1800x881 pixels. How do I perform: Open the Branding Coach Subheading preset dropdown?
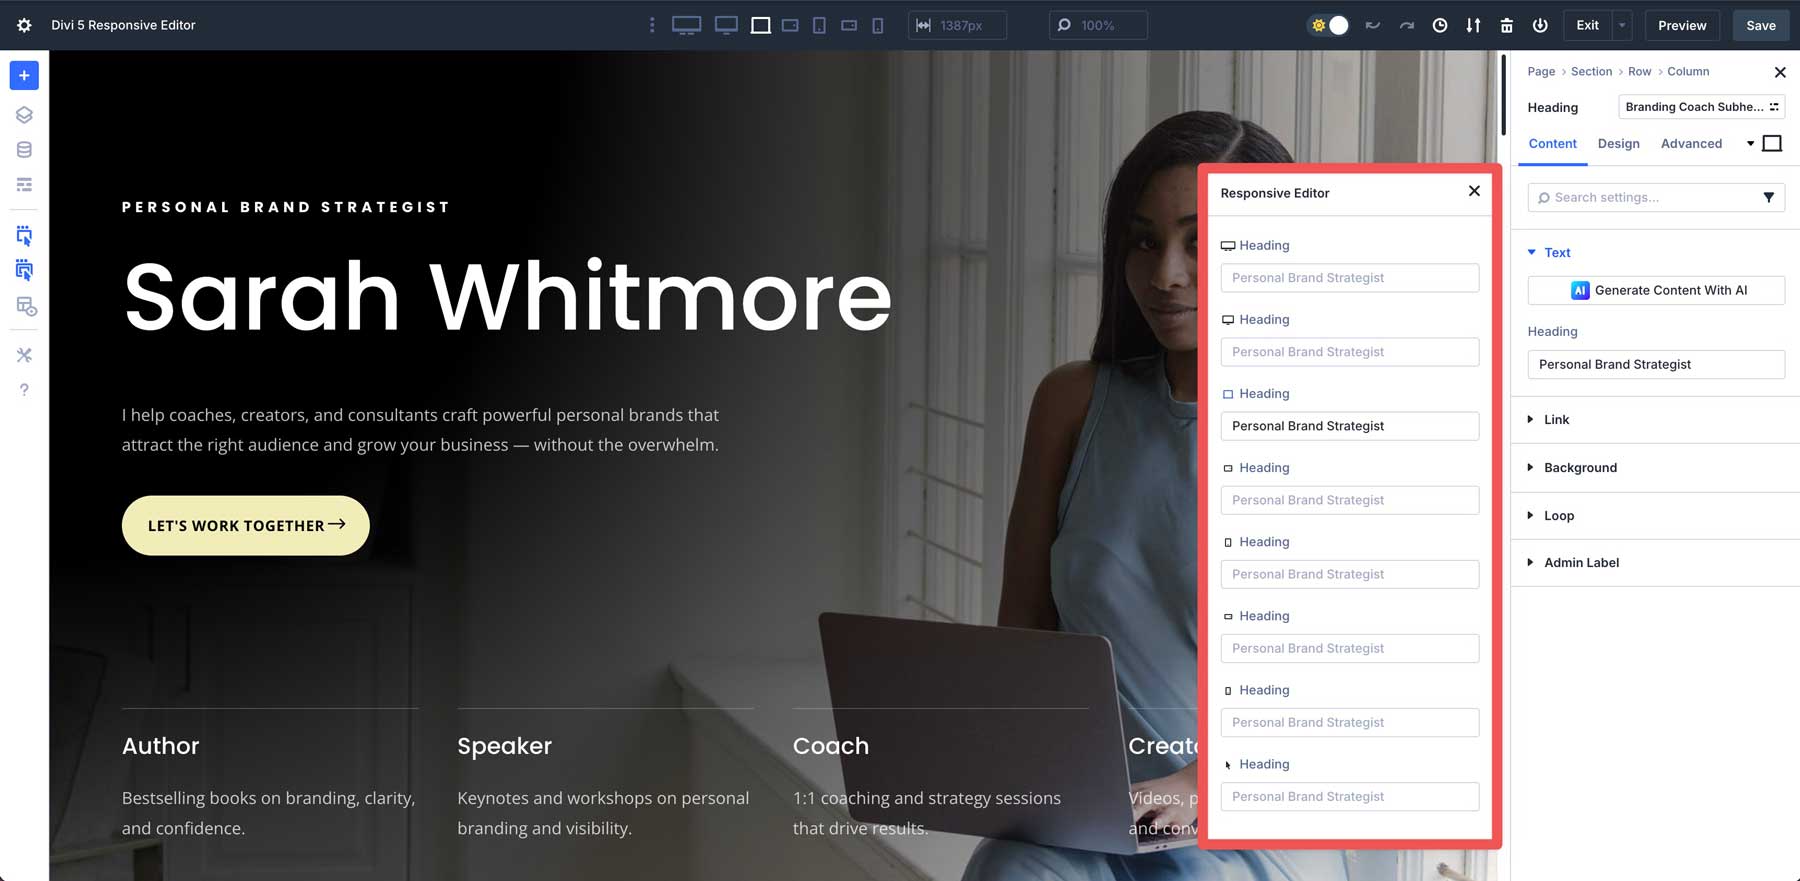click(x=1701, y=107)
